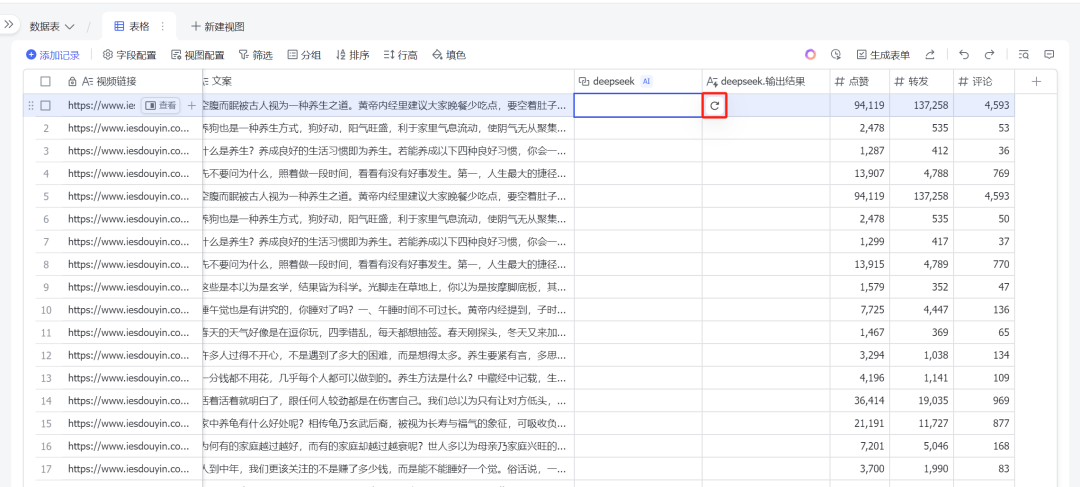Open 字段配置 field settings
This screenshot has height=487, width=1080.
click(x=129, y=55)
